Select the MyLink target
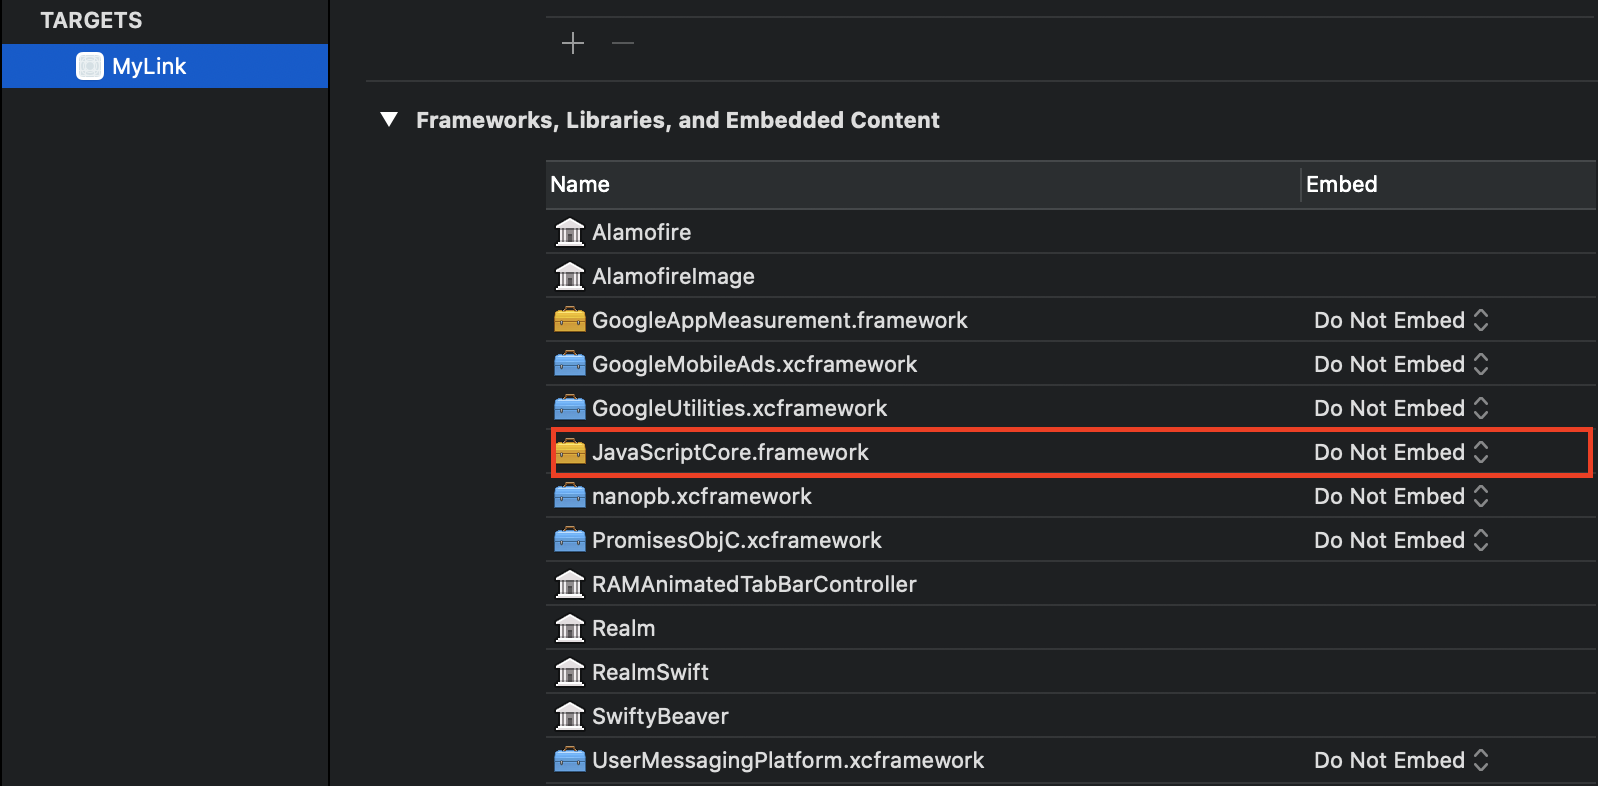 coord(165,66)
